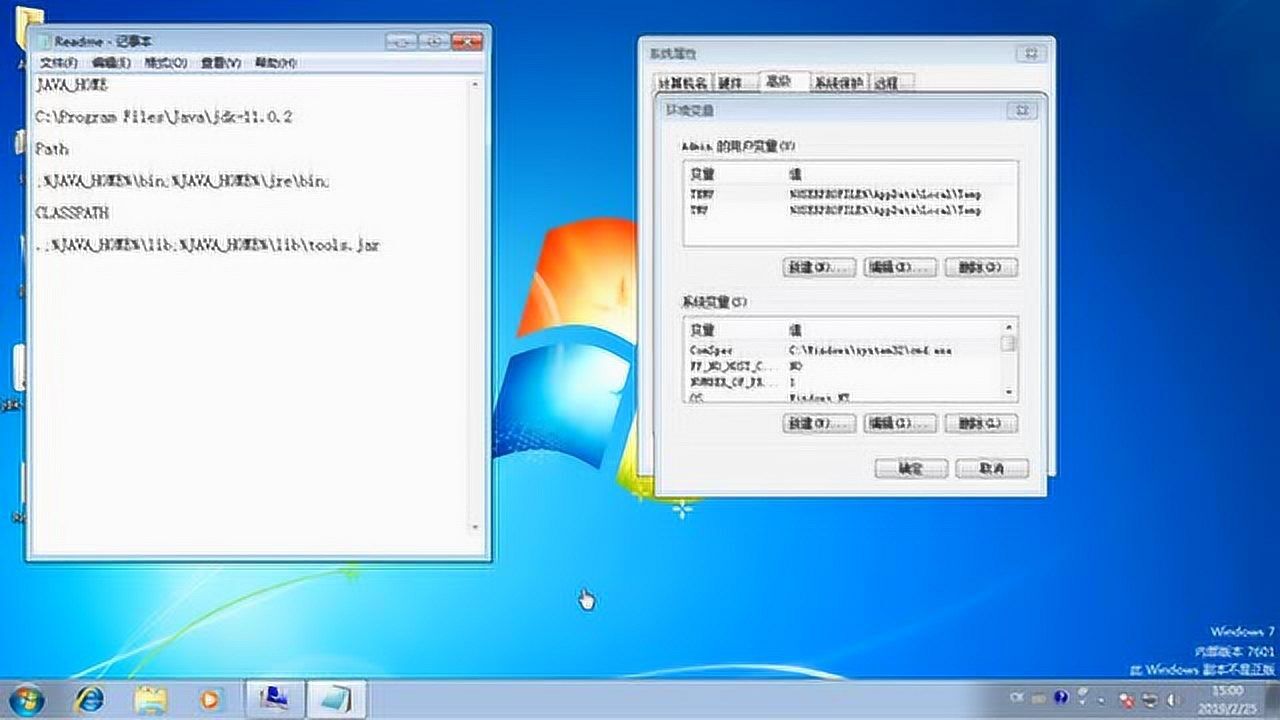Click 编辑 button under system variables

point(900,424)
